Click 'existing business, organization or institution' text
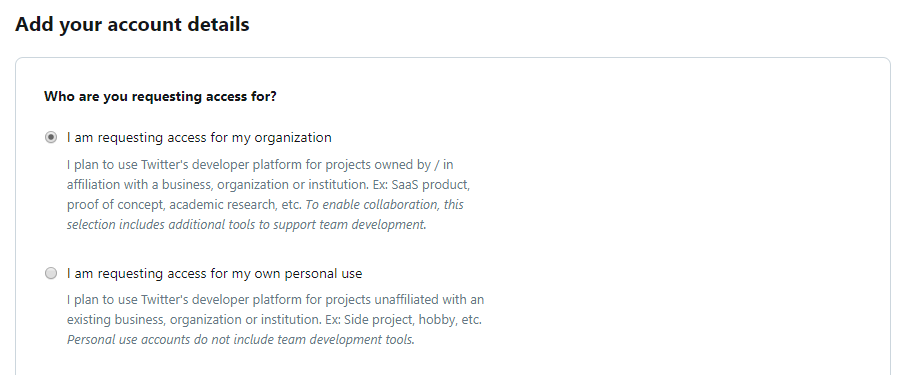906x375 pixels. pos(194,320)
